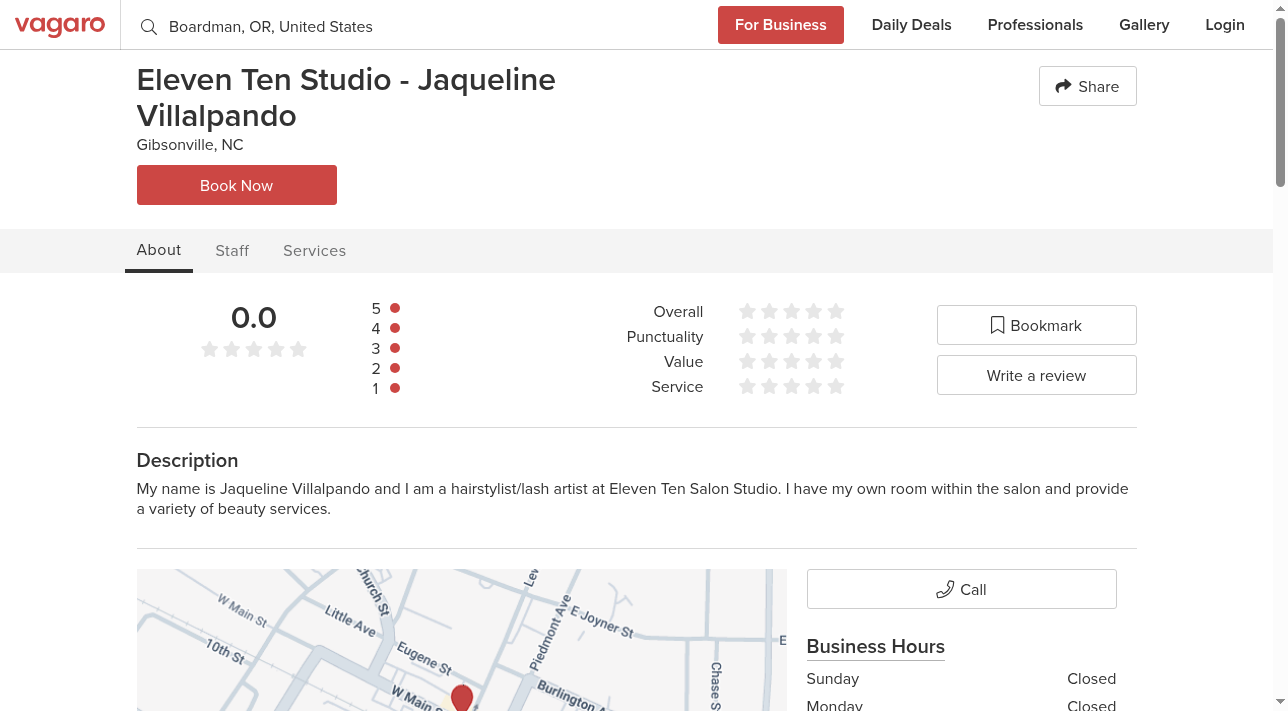Screen dimensions: 1288x711
Task: Click the street map of Gibsonville
Action: pyautogui.click(x=462, y=640)
